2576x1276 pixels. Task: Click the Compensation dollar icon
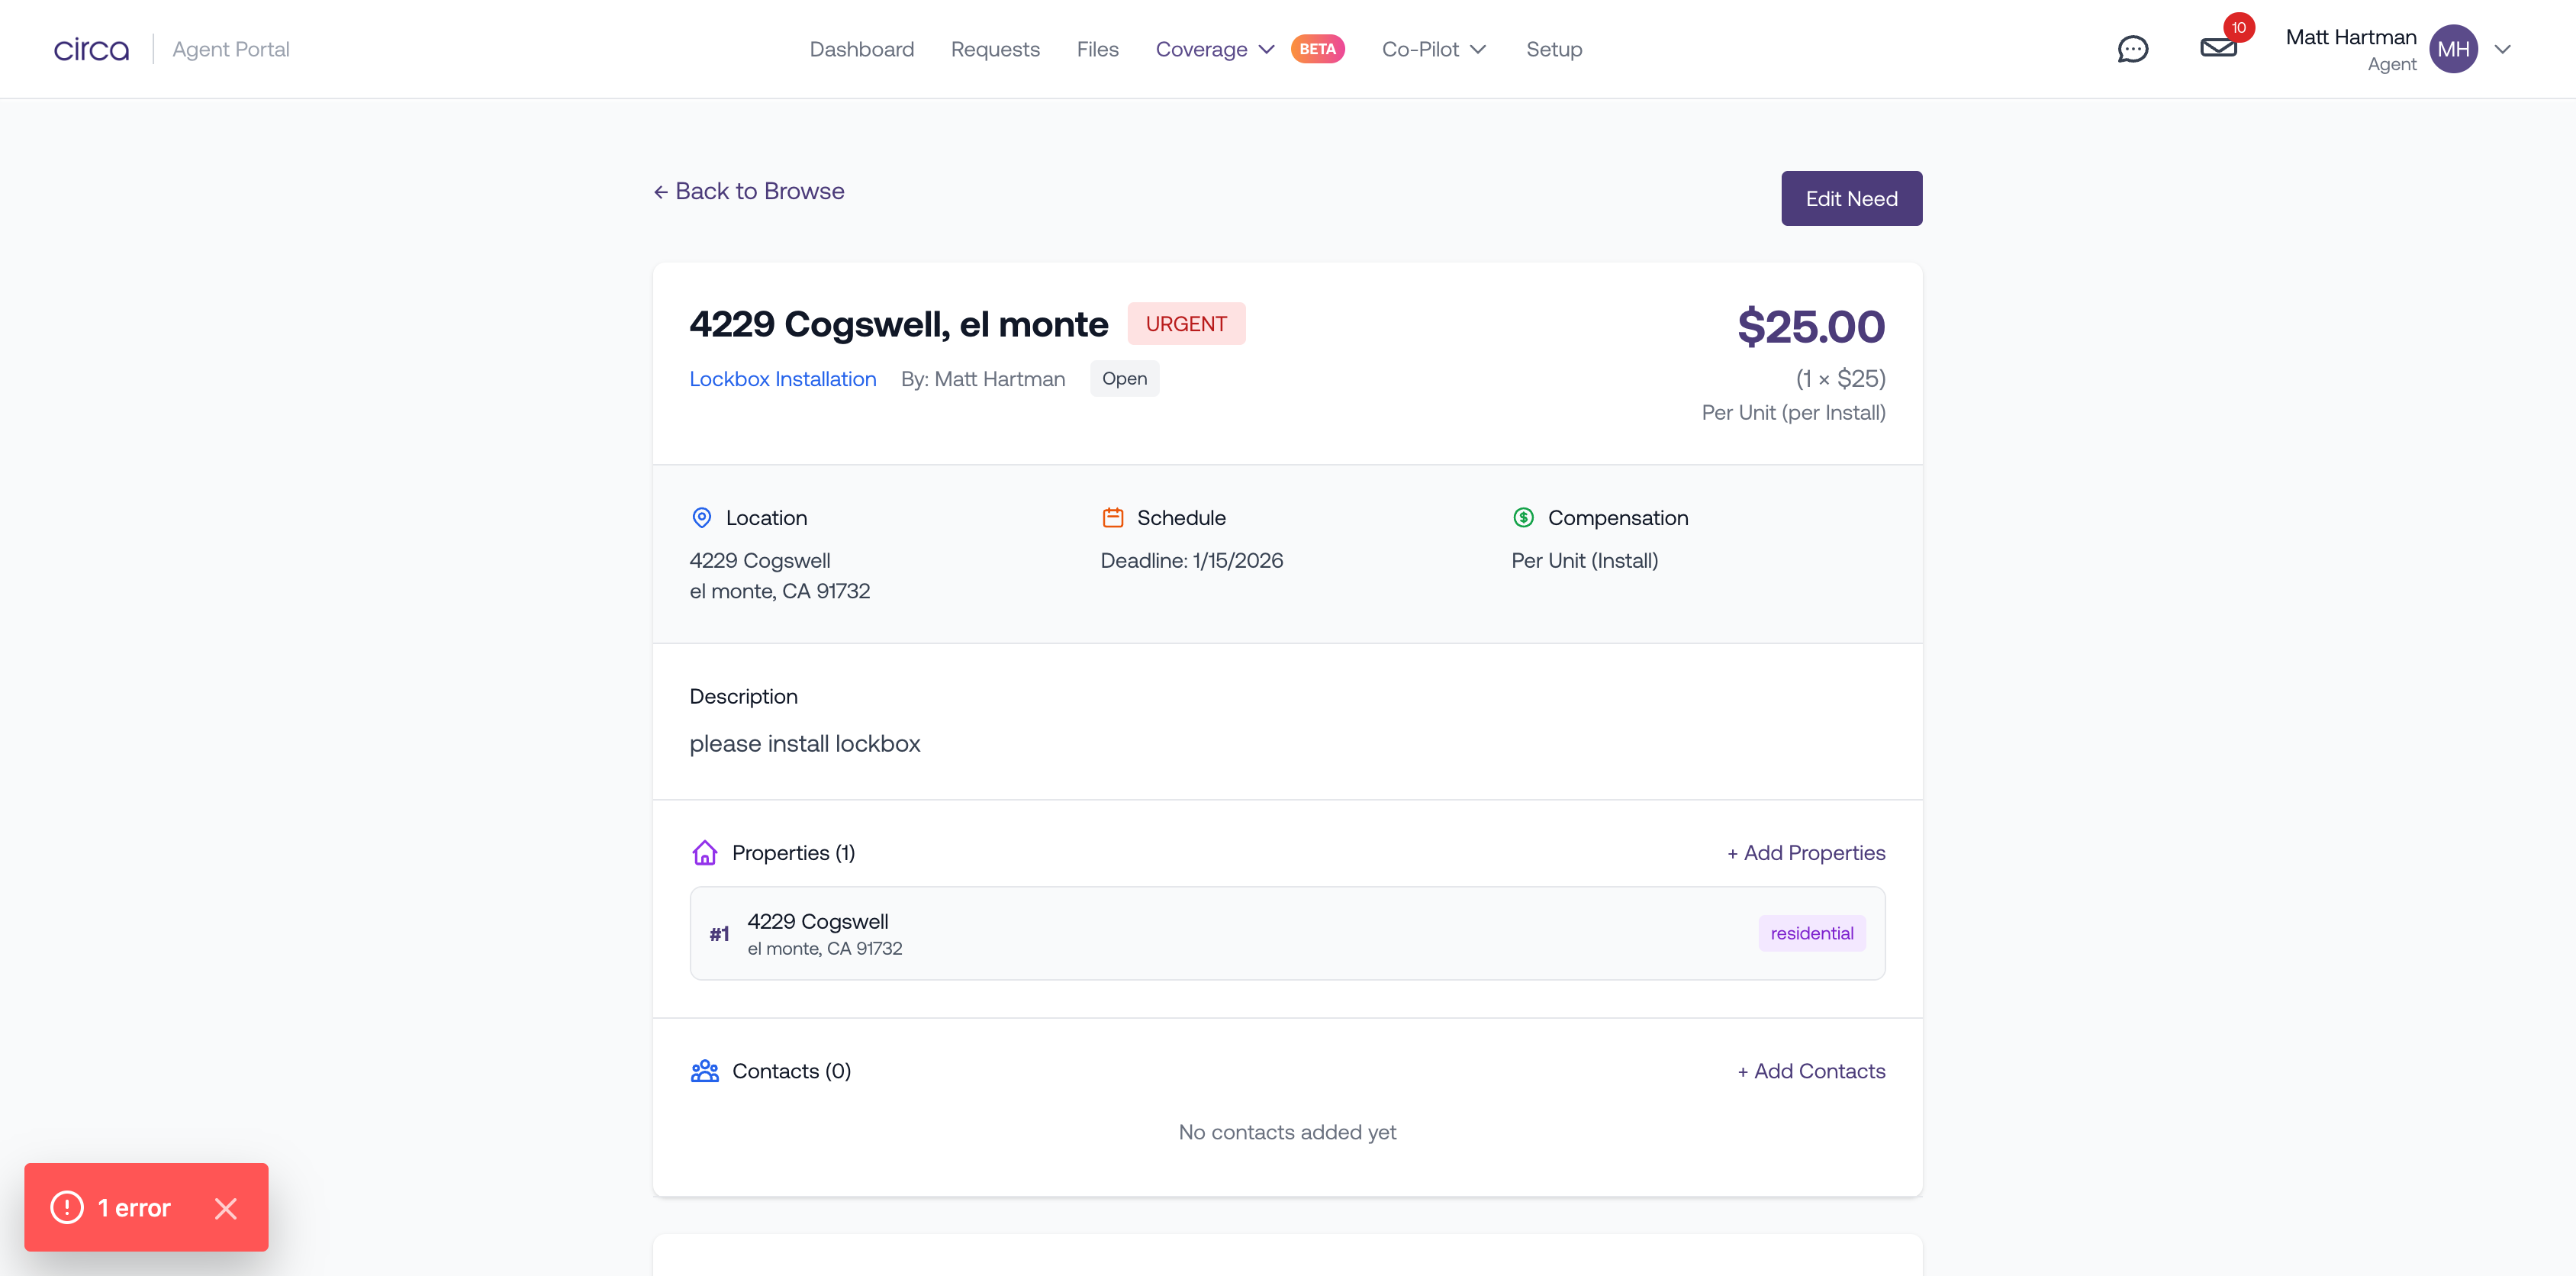point(1523,517)
